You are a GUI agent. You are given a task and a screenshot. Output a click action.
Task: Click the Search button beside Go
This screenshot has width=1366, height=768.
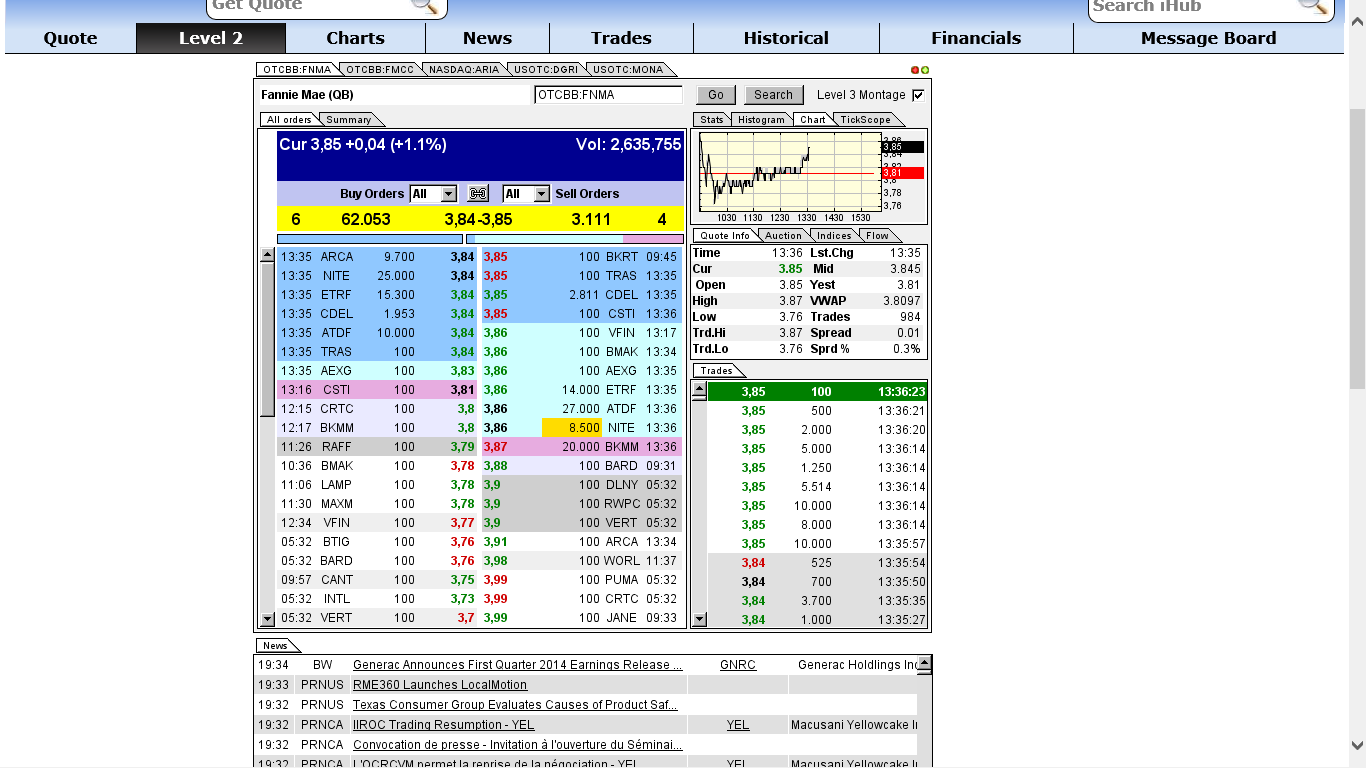(x=773, y=95)
